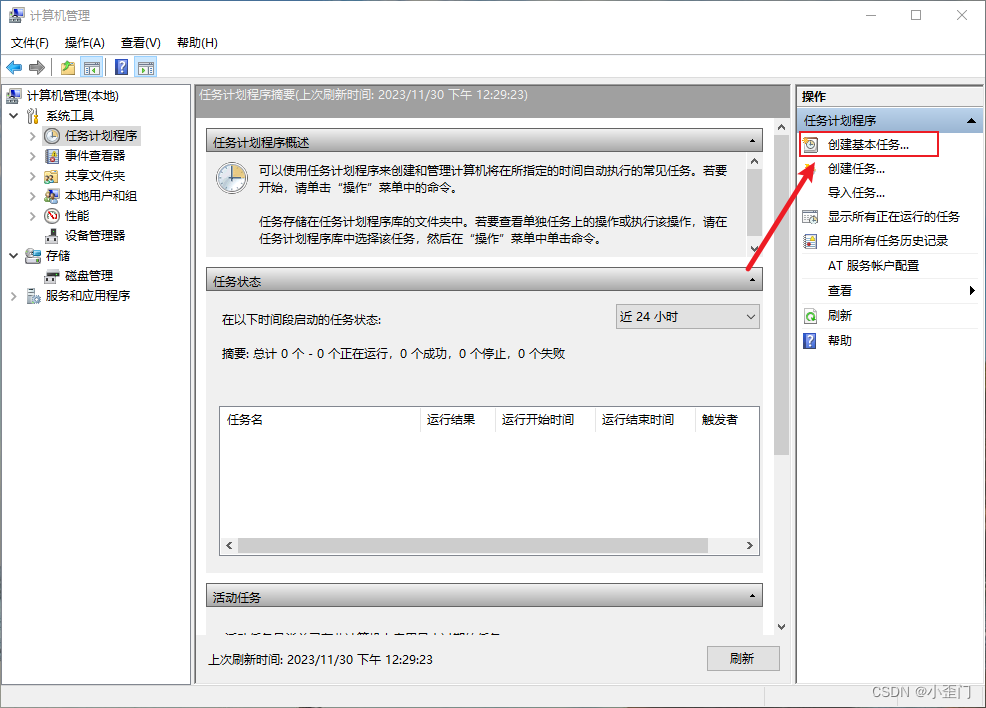Screen dimensions: 986x708
Task: Open the 帮助(H) menu
Action: click(197, 43)
